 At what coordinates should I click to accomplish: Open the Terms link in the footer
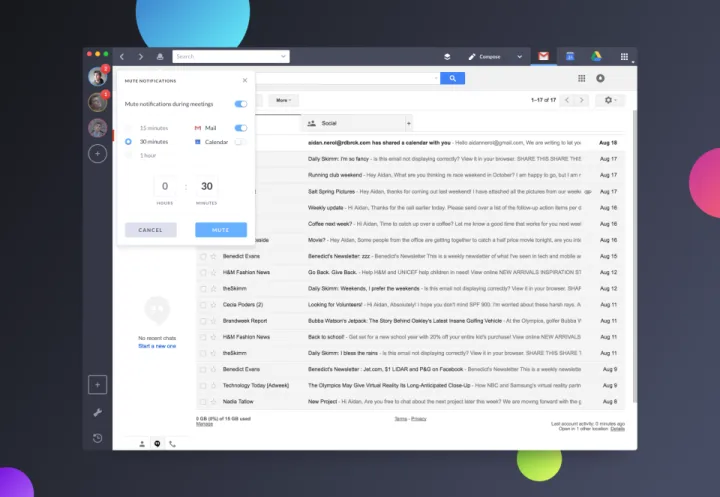click(400, 418)
